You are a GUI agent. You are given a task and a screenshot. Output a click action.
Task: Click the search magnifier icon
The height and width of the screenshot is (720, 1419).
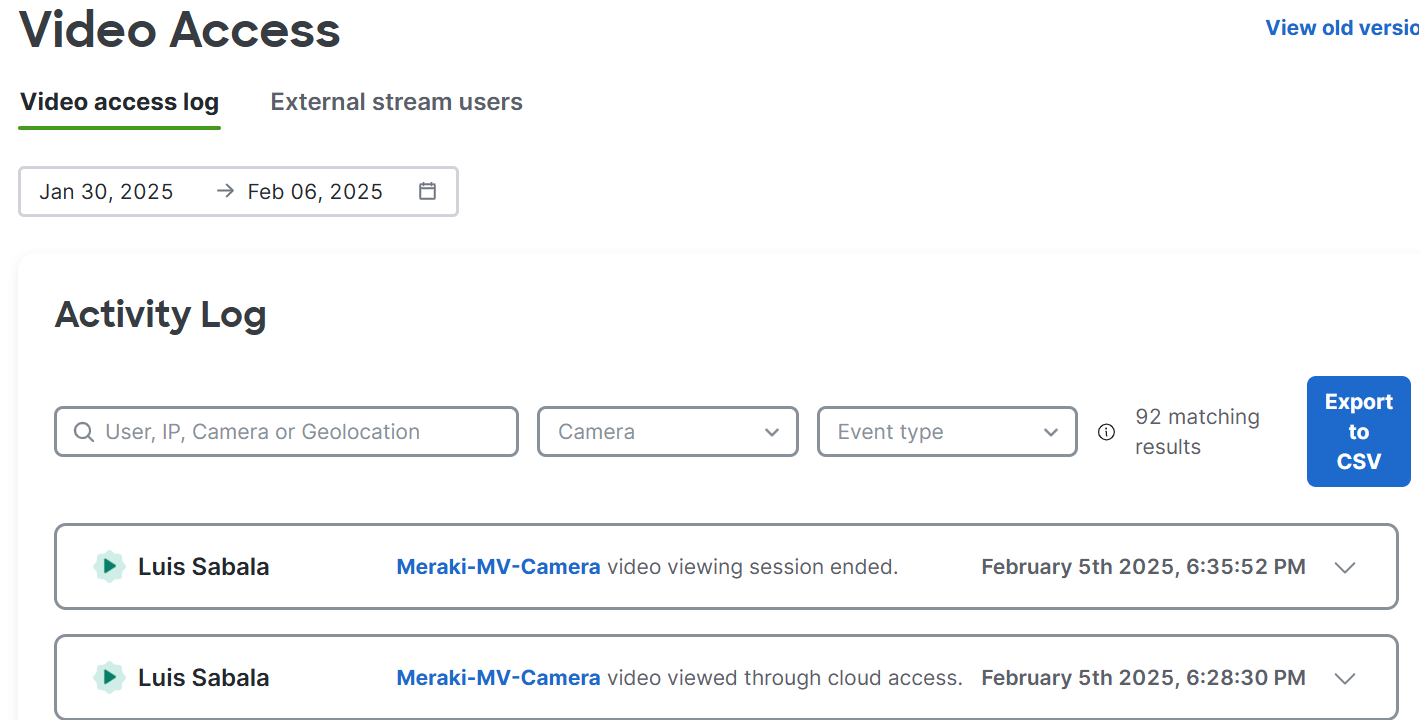click(x=84, y=432)
